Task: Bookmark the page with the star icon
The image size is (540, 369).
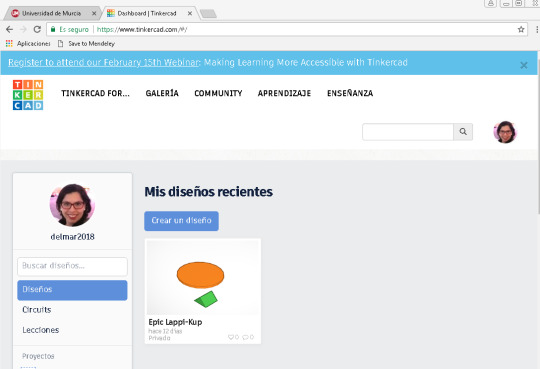Action: (x=521, y=30)
